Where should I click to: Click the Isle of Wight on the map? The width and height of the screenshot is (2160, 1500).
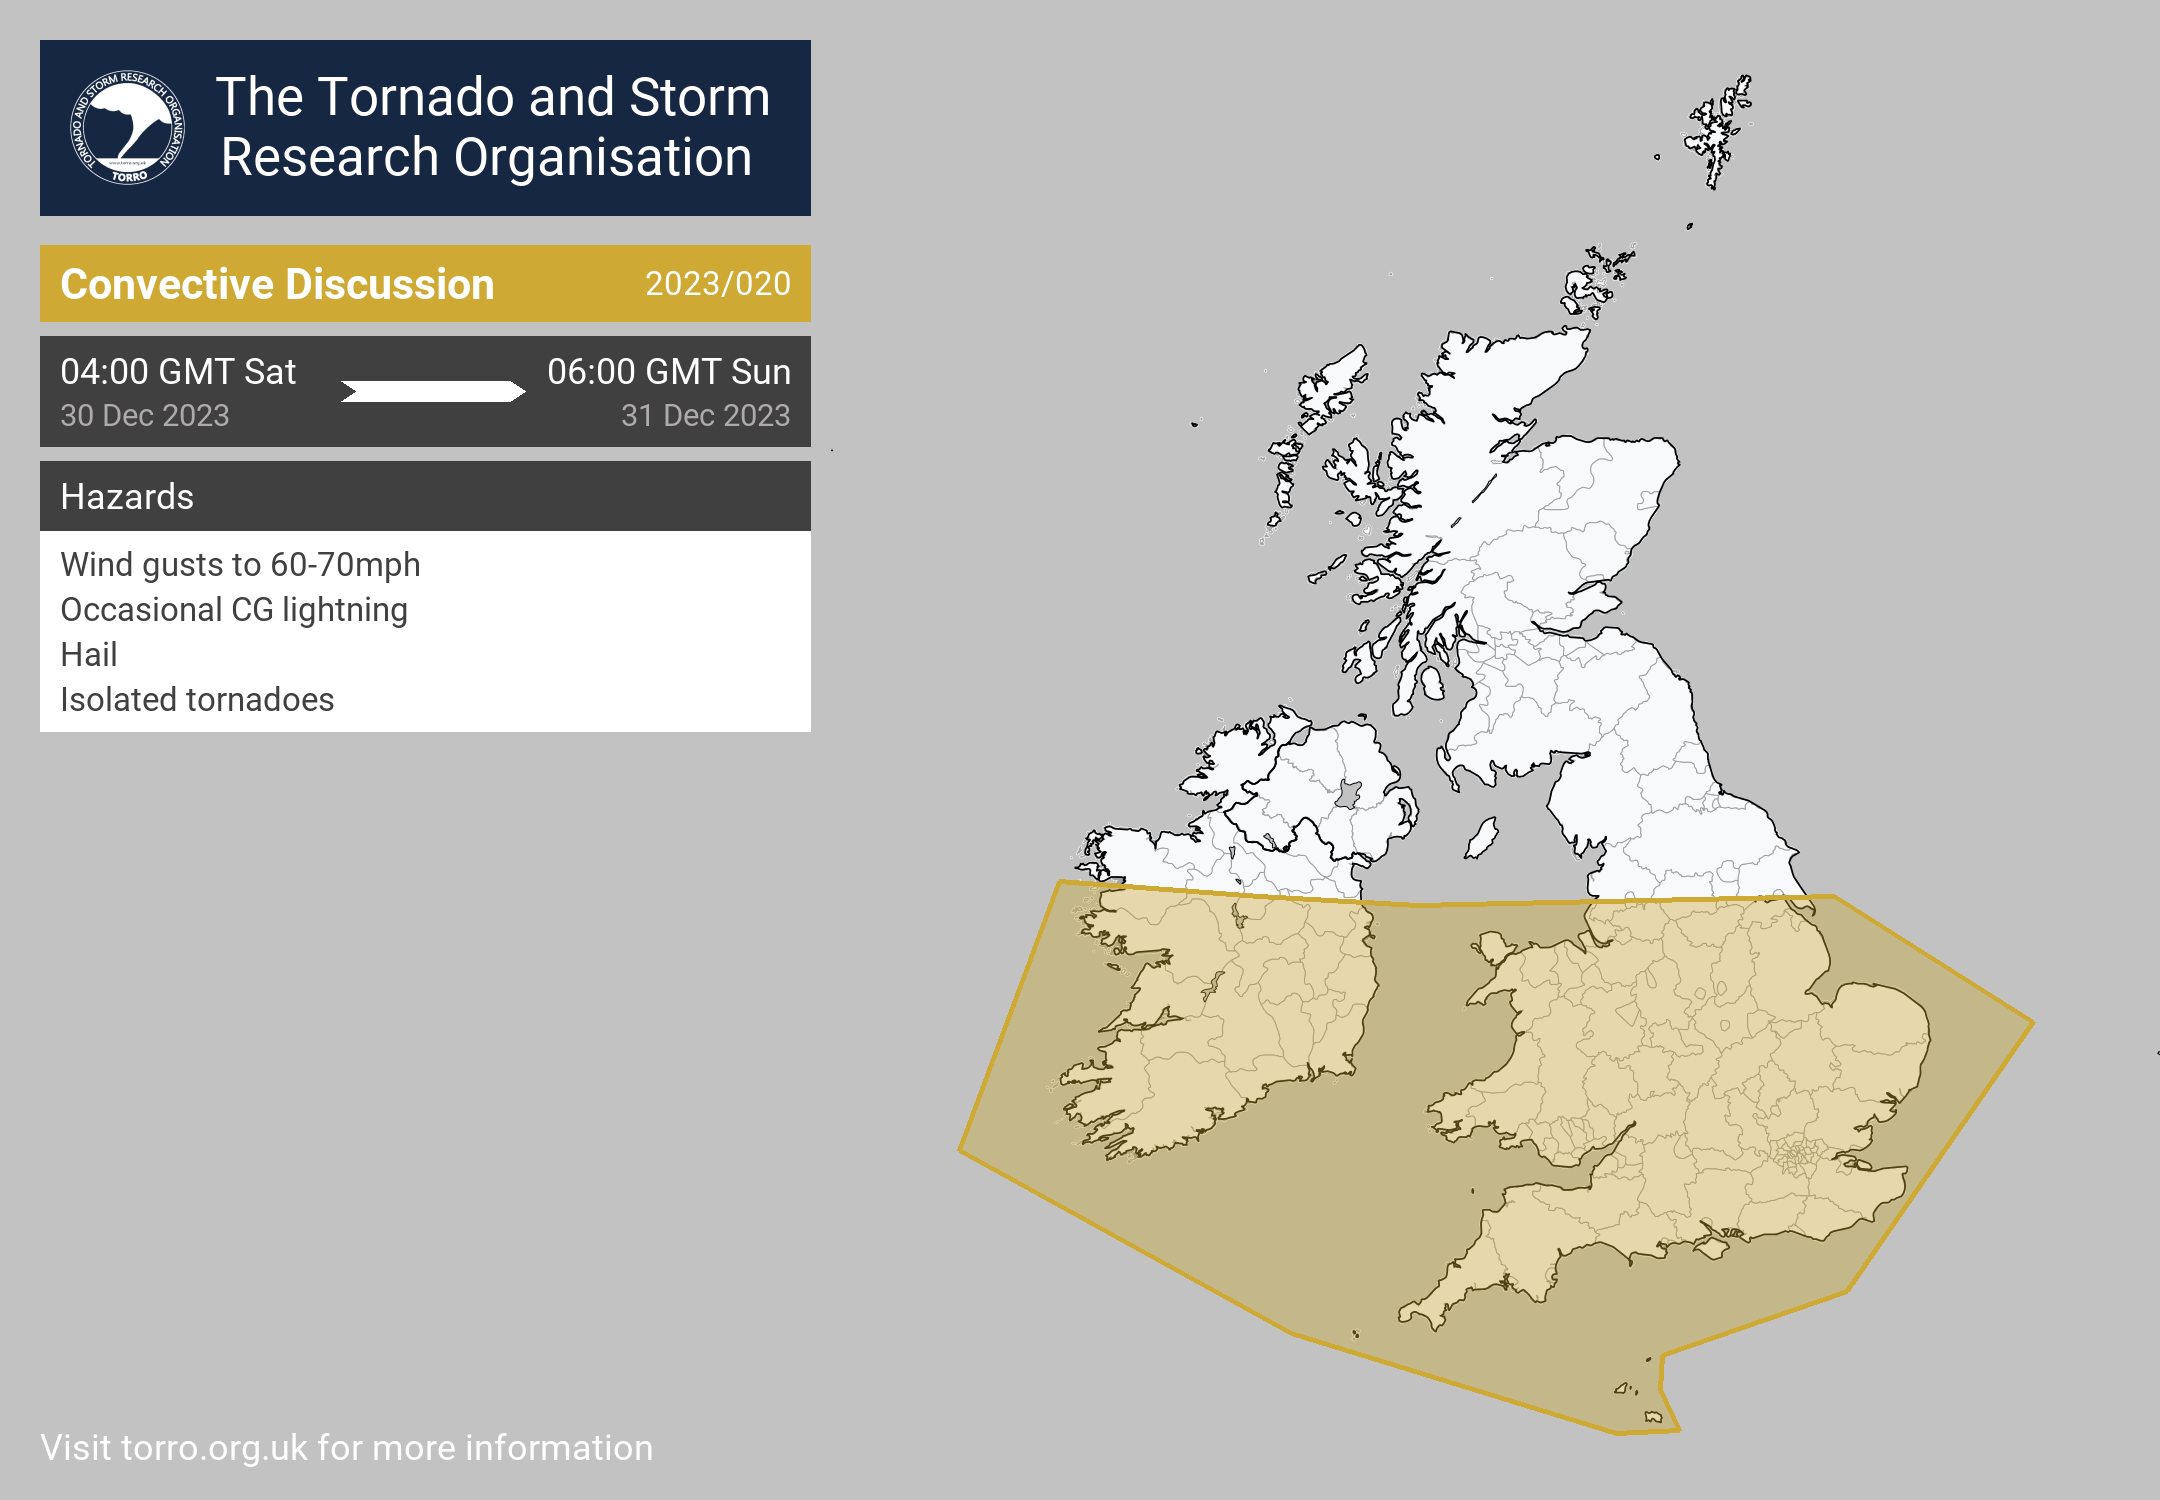tap(1713, 1247)
